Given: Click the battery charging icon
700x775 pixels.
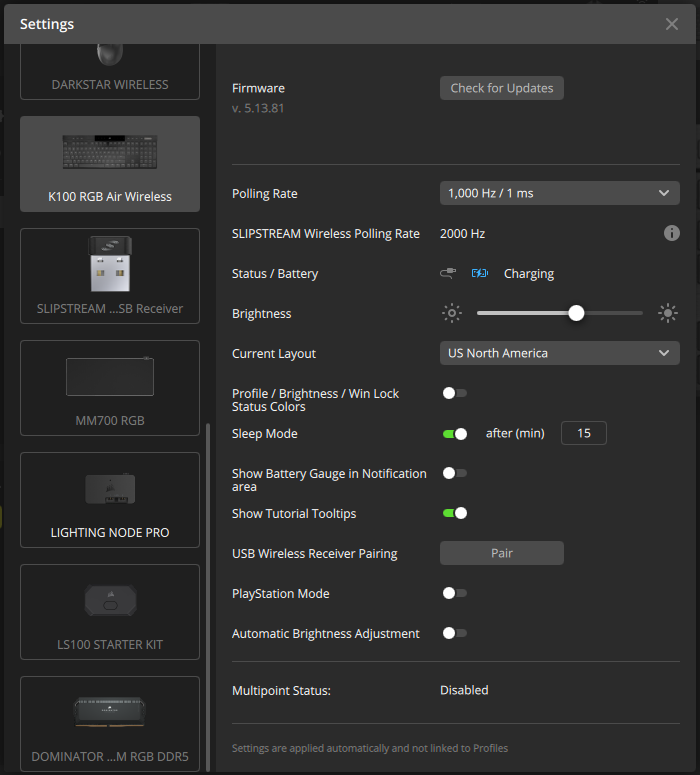Looking at the screenshot, I should 480,273.
